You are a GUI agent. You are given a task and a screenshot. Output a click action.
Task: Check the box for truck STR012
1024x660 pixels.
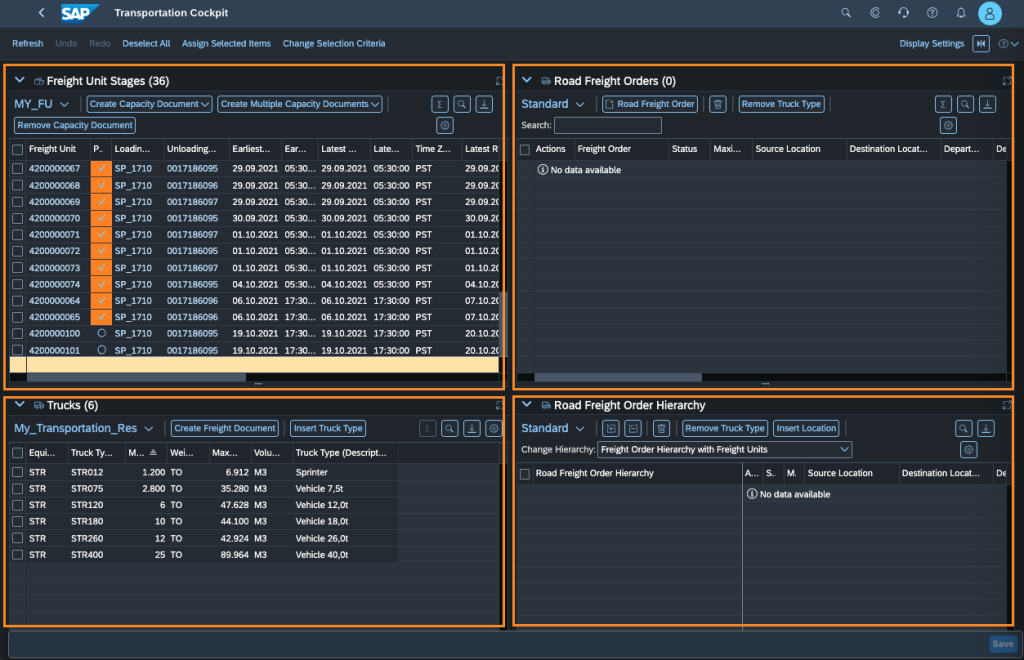pos(18,472)
